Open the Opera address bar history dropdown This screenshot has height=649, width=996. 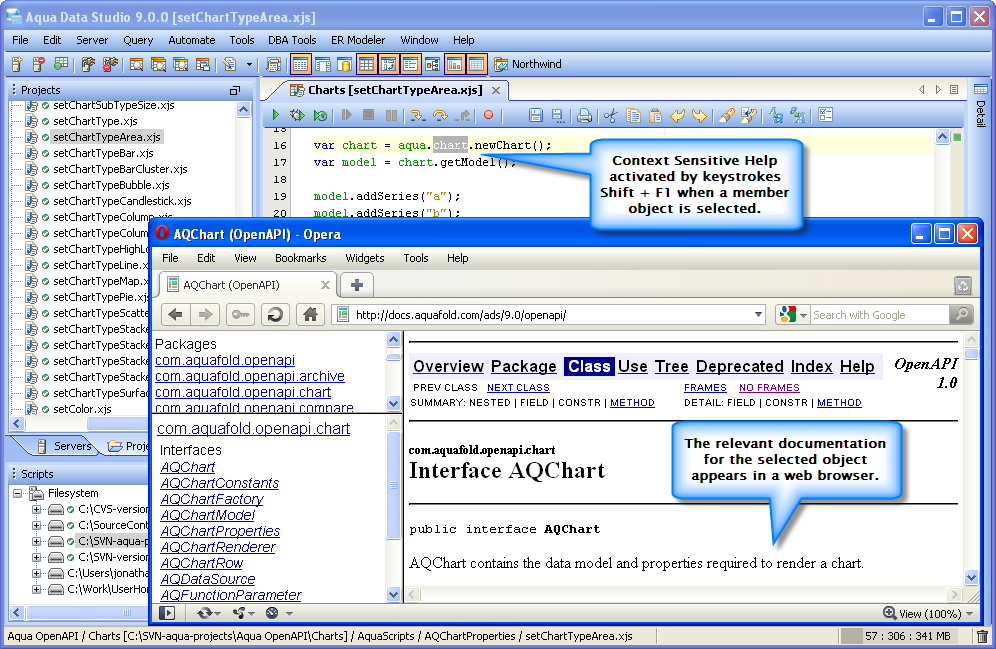tap(758, 314)
